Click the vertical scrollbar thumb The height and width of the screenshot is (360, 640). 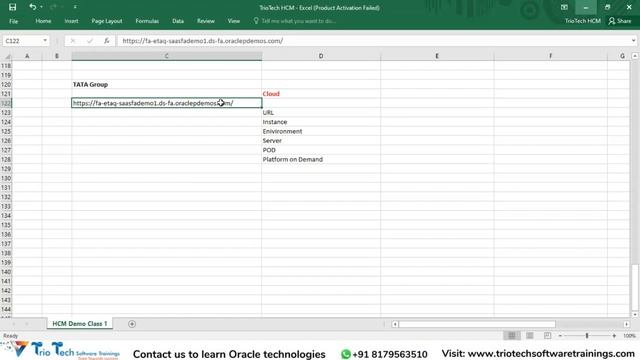point(635,286)
